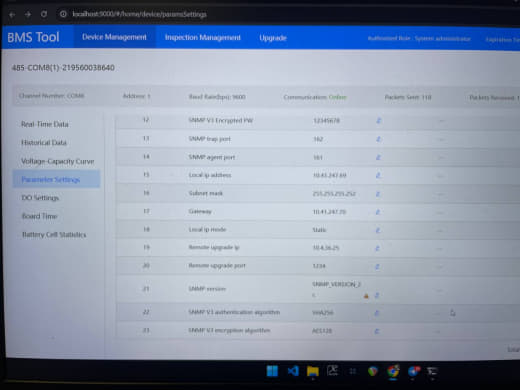Edit the Subnet mask value
Viewport: 520px width, 390px height.
(378, 194)
